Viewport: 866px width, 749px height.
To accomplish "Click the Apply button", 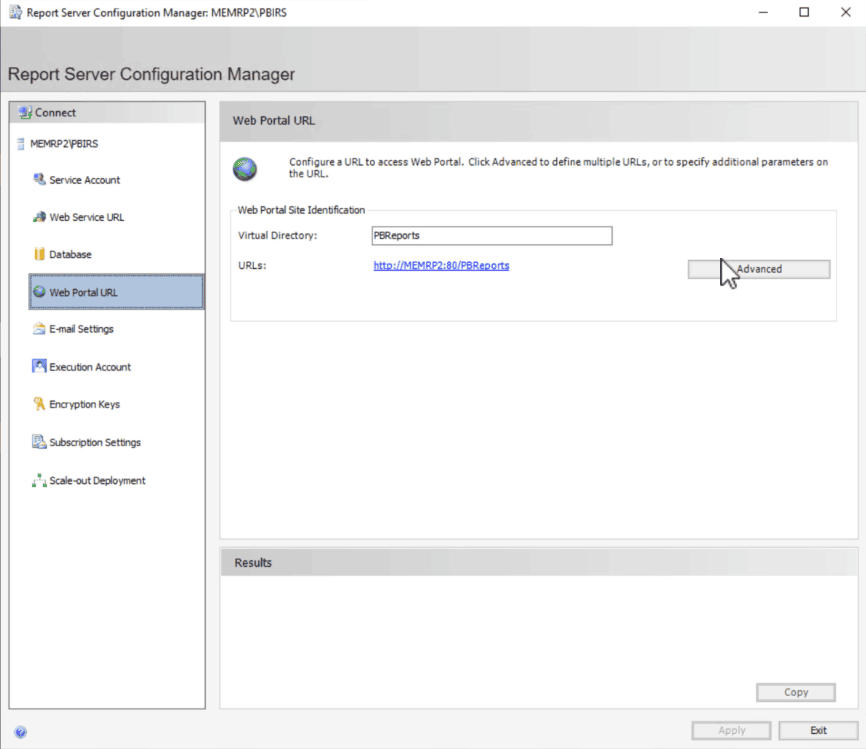I will pos(731,730).
